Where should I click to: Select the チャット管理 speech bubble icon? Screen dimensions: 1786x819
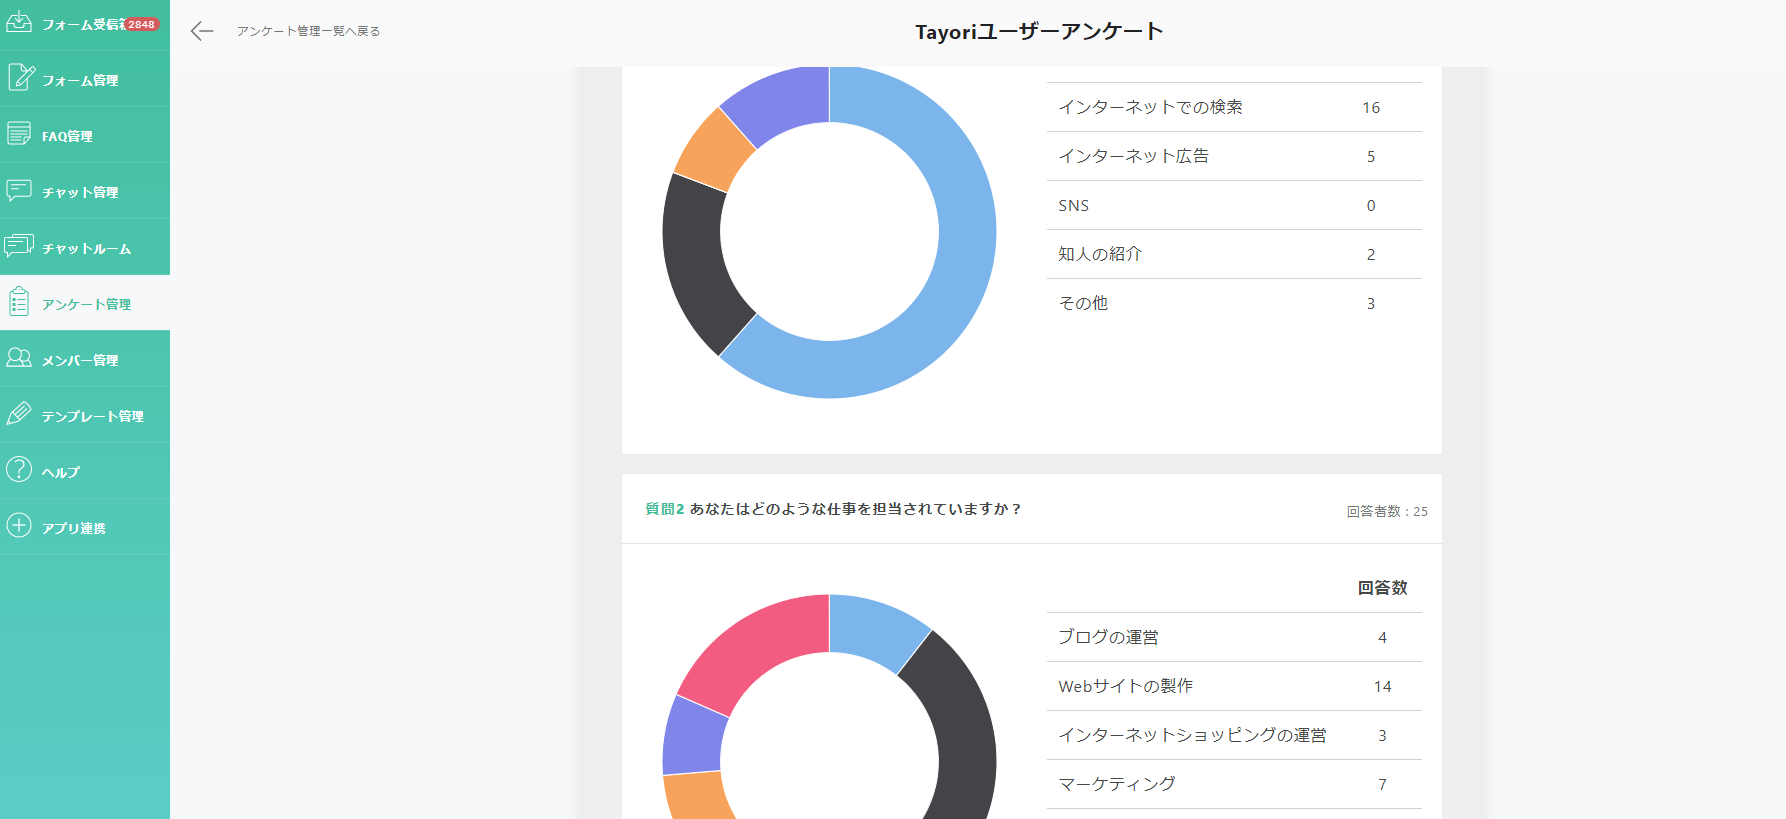tap(19, 190)
